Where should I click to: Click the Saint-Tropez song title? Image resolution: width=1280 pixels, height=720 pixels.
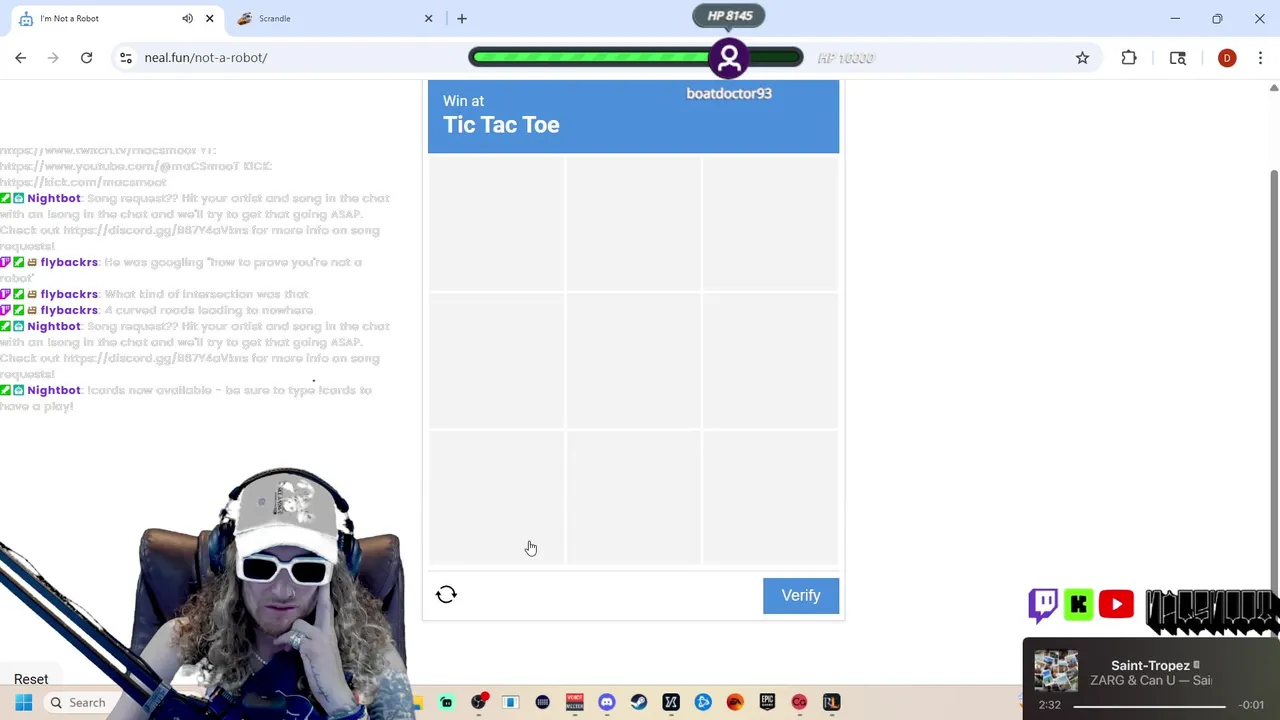point(1150,665)
